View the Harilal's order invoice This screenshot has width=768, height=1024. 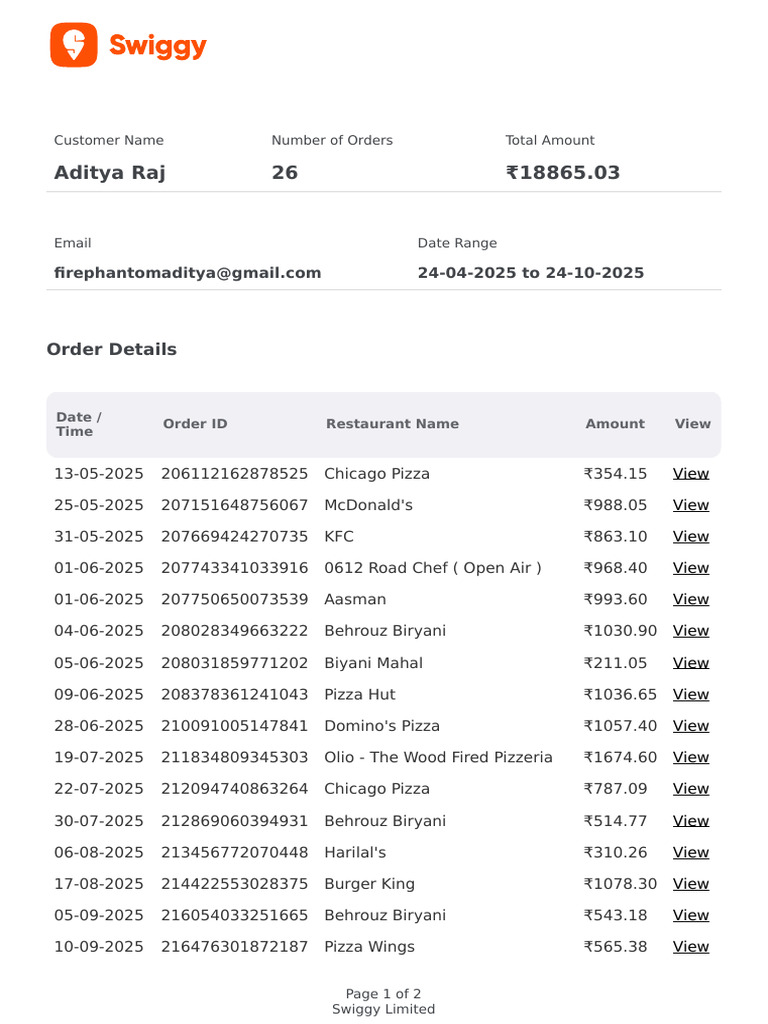tap(691, 852)
